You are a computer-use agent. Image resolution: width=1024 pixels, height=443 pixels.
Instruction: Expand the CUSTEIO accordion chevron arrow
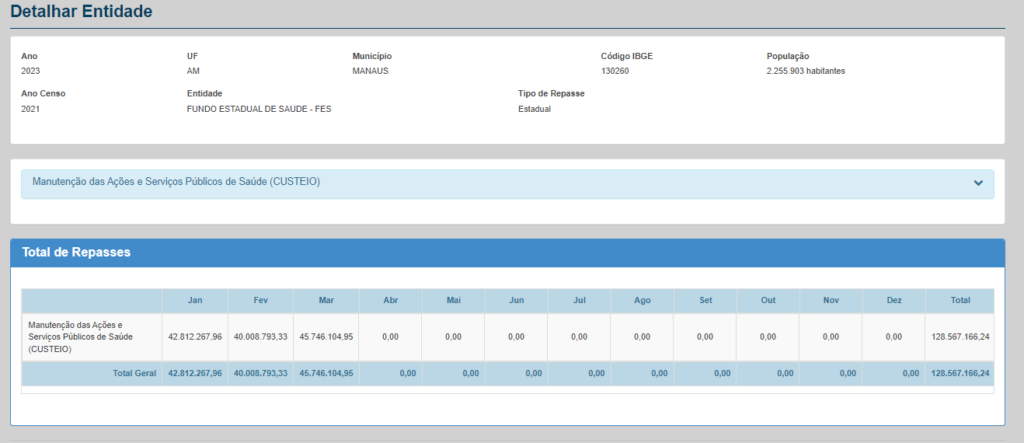point(977,183)
